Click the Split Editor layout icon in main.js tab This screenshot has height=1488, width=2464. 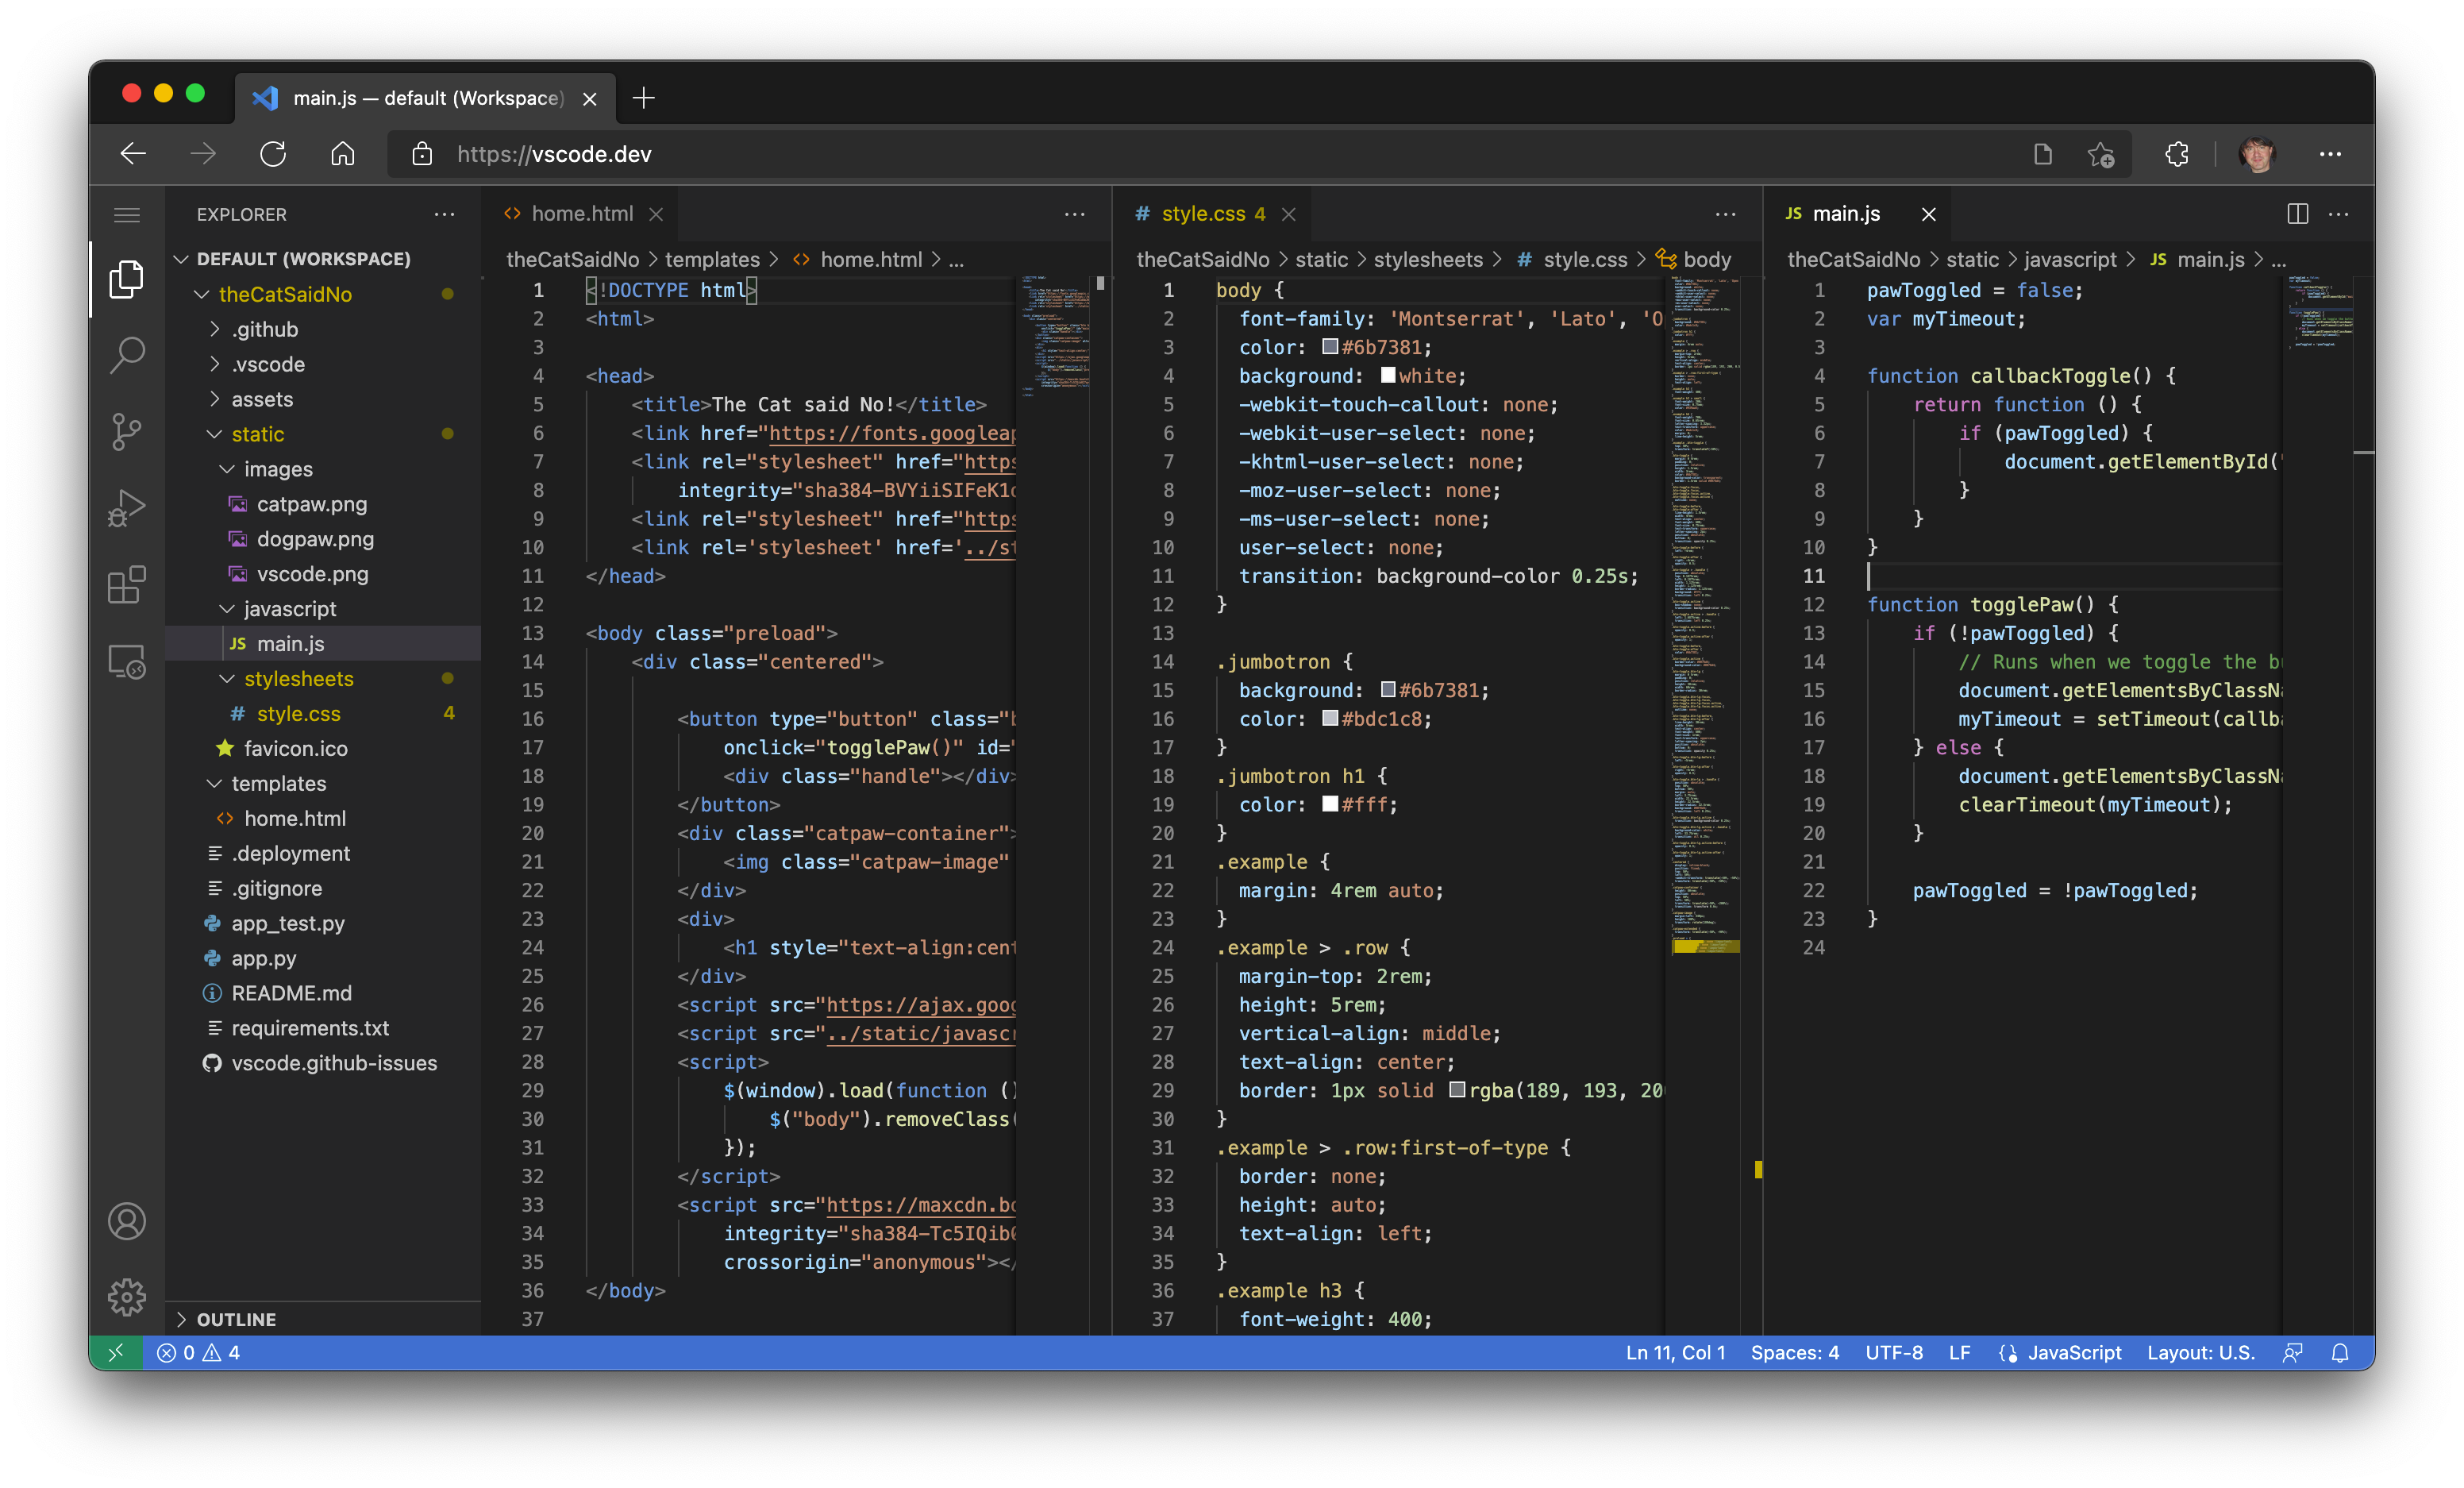pyautogui.click(x=2299, y=211)
